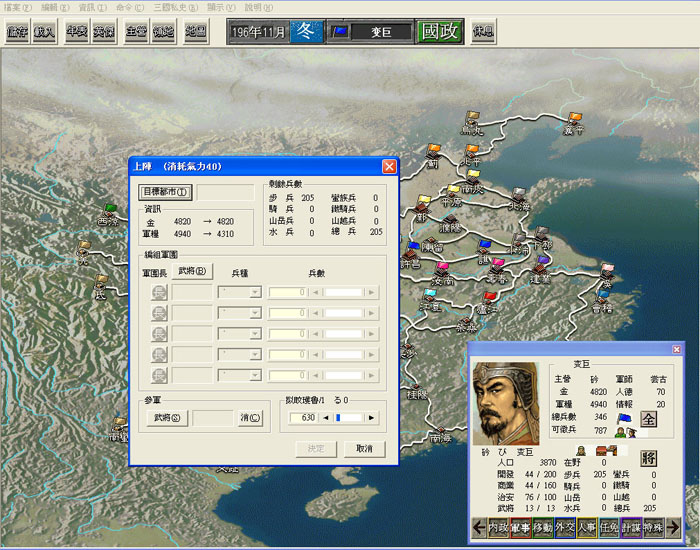Viewport: 700px width, 550px height.
Task: Click the 載入 load toolbar button
Action: [x=44, y=31]
